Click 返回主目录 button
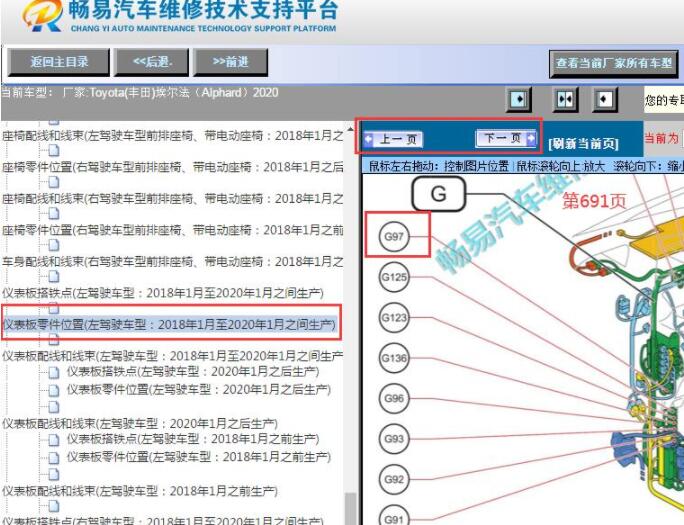The height and width of the screenshot is (525, 684). (59, 62)
